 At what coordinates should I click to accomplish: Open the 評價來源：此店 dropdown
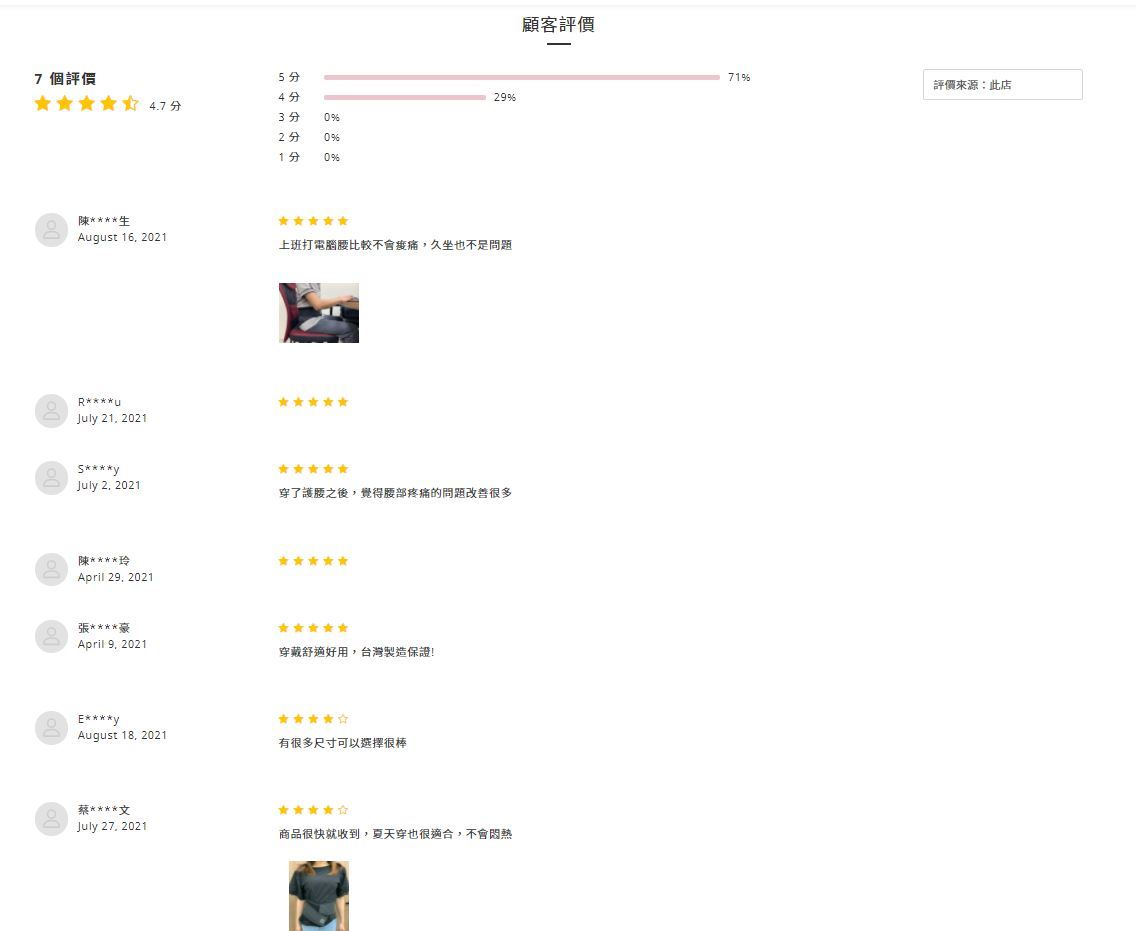click(x=1002, y=85)
